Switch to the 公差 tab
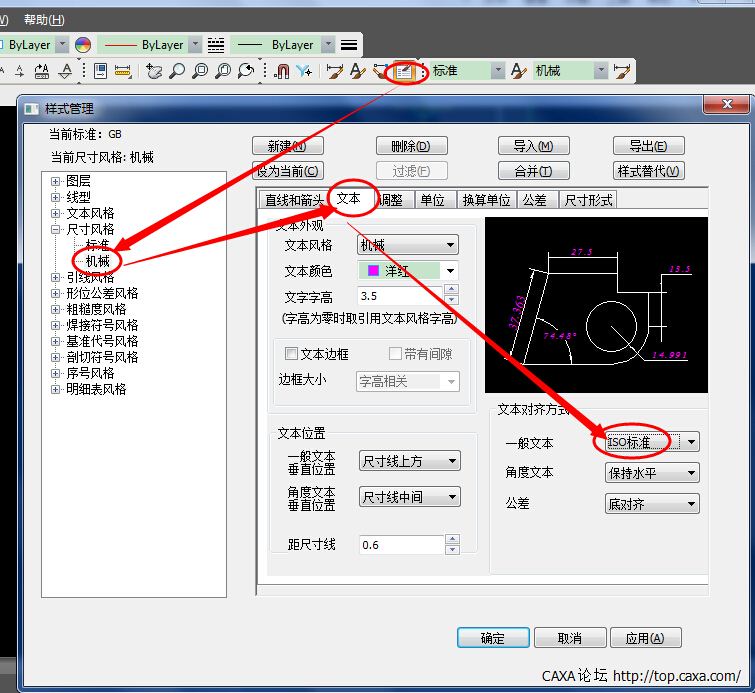Screen dimensions: 755x693 [x=535, y=200]
